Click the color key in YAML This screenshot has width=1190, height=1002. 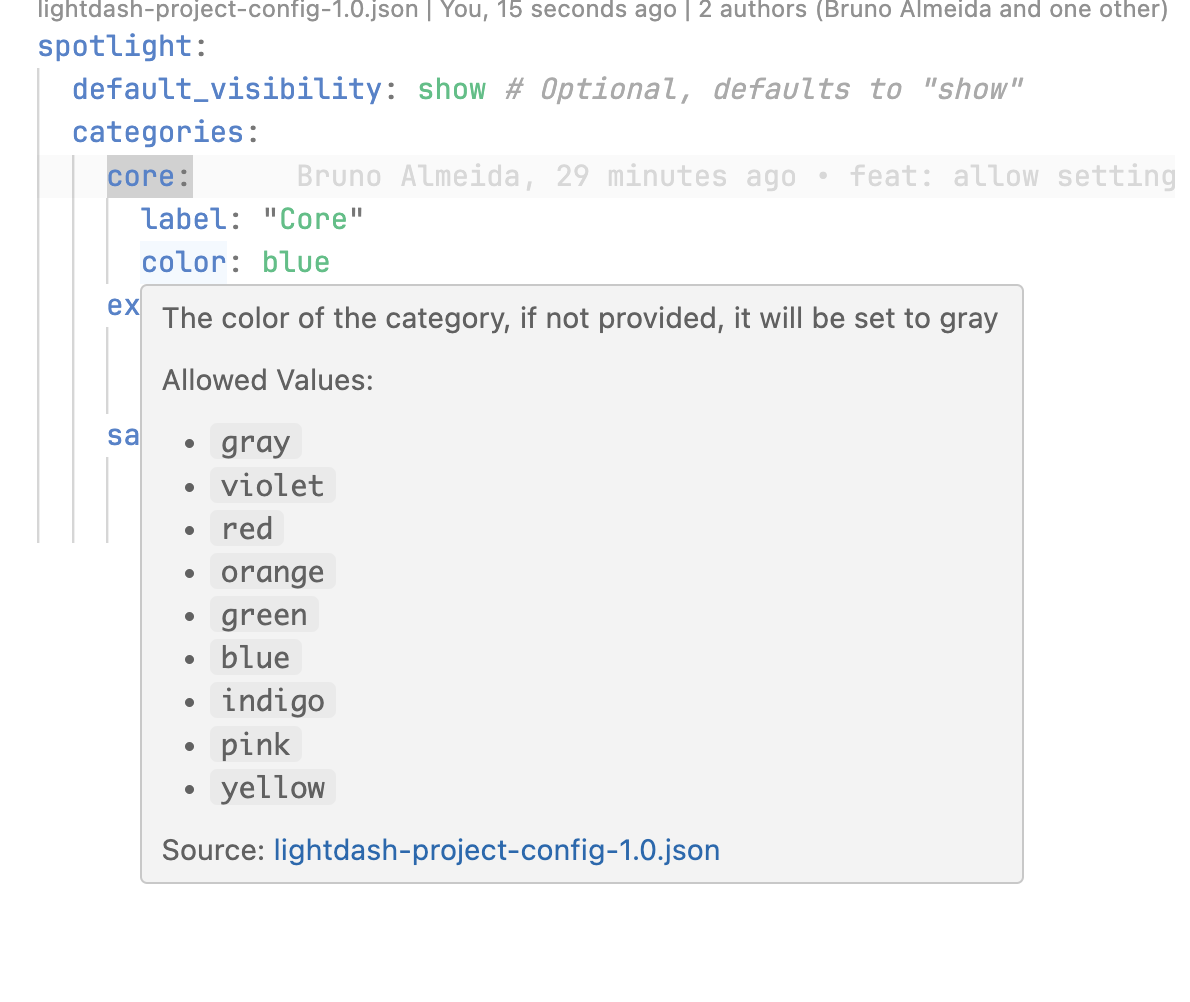184,263
